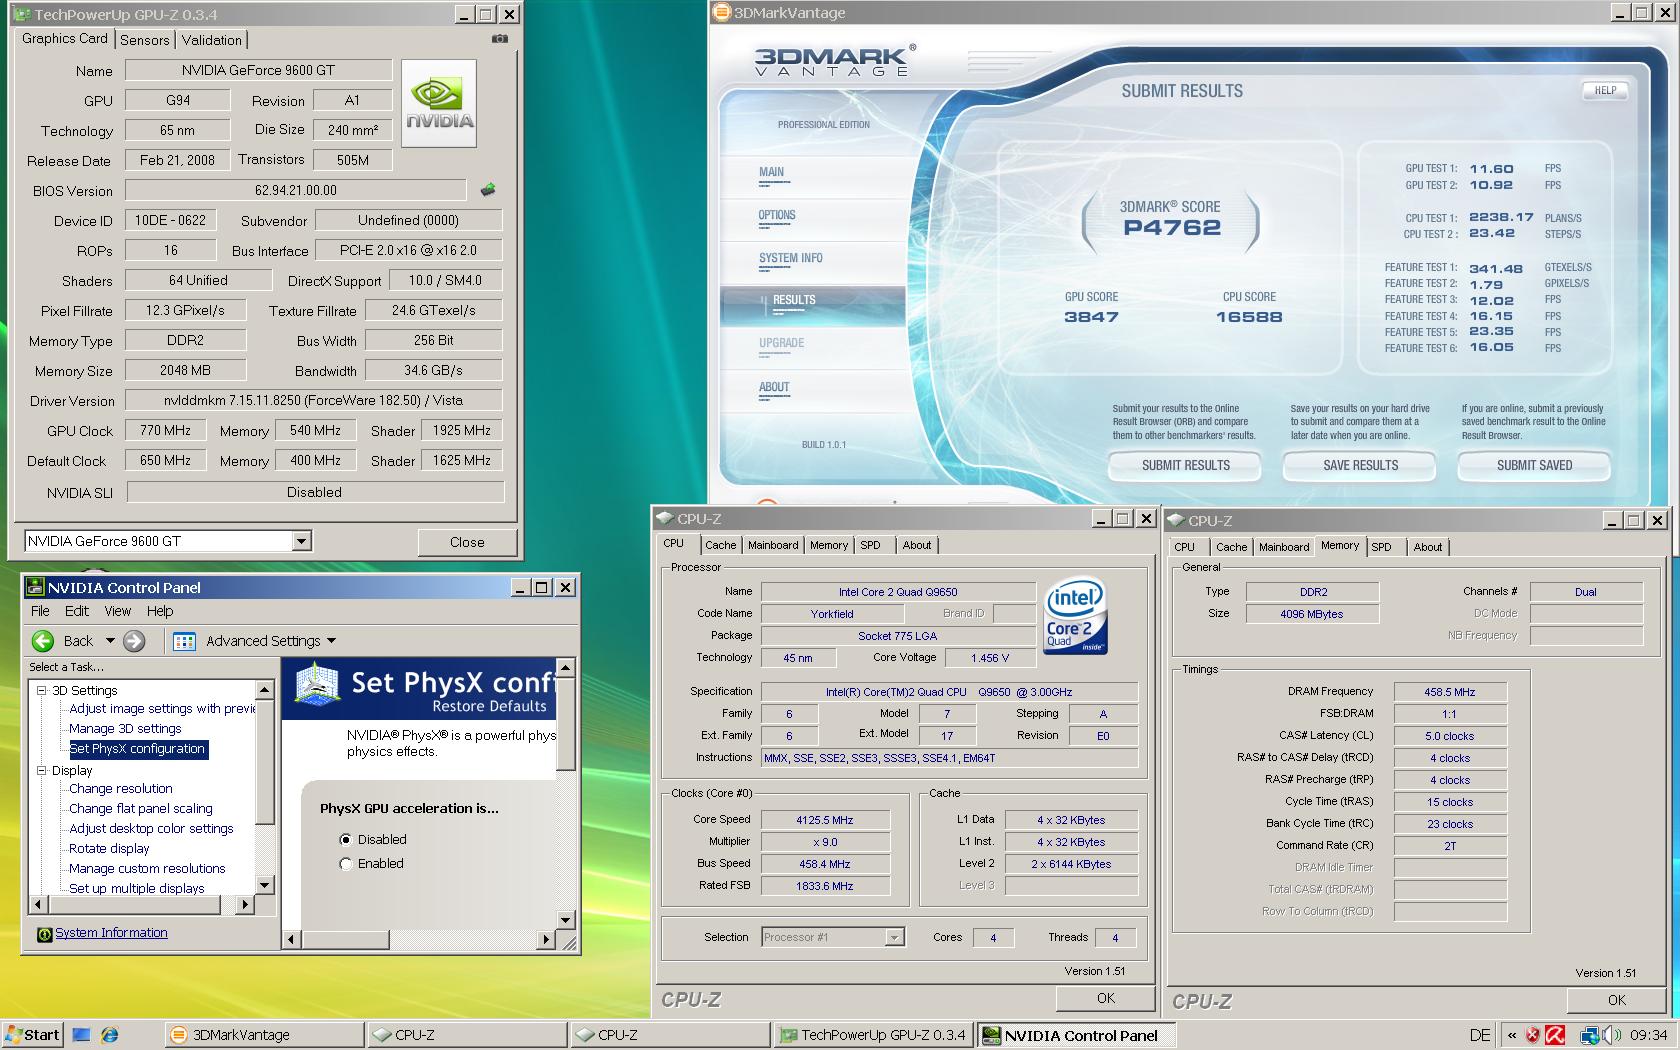The width and height of the screenshot is (1680, 1050).
Task: Click the BIOS save chip icon in GPU-Z
Action: [x=488, y=190]
